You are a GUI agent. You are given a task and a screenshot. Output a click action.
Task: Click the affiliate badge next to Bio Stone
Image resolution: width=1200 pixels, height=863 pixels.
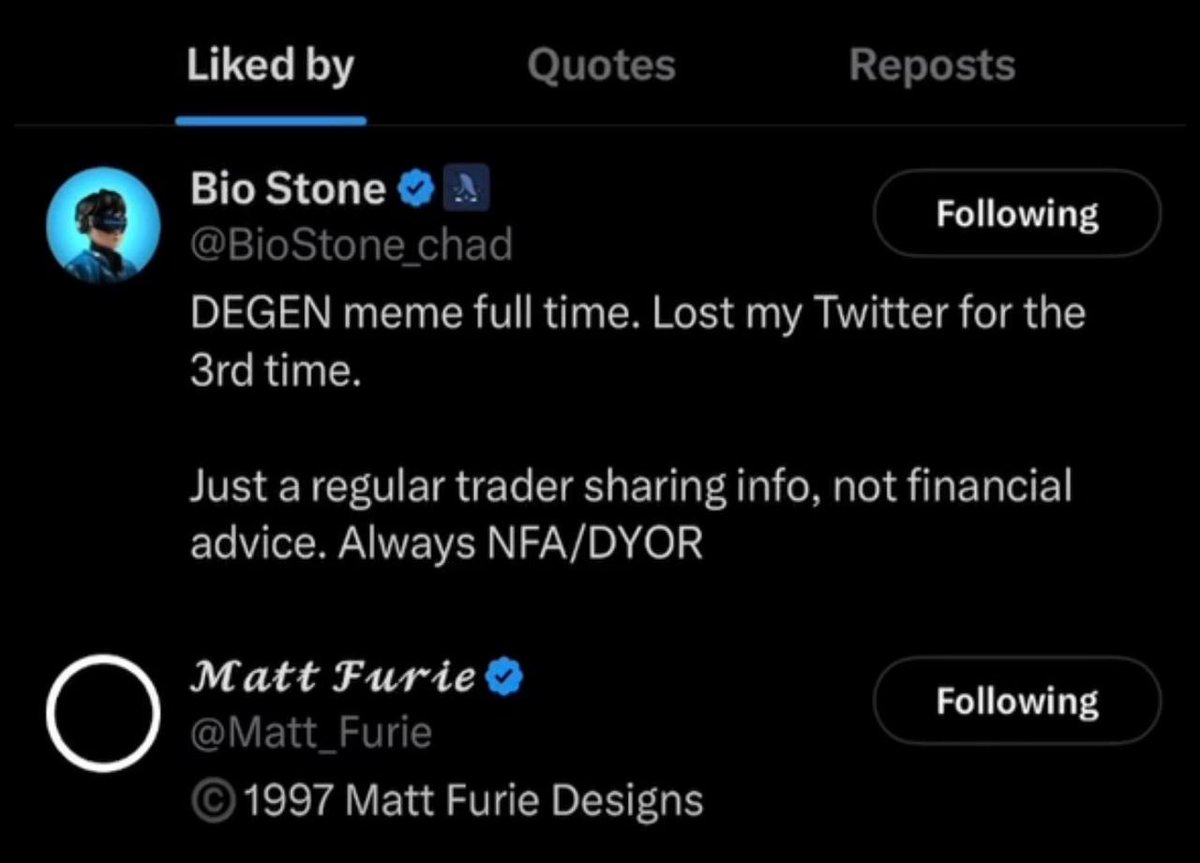pyautogui.click(x=462, y=188)
